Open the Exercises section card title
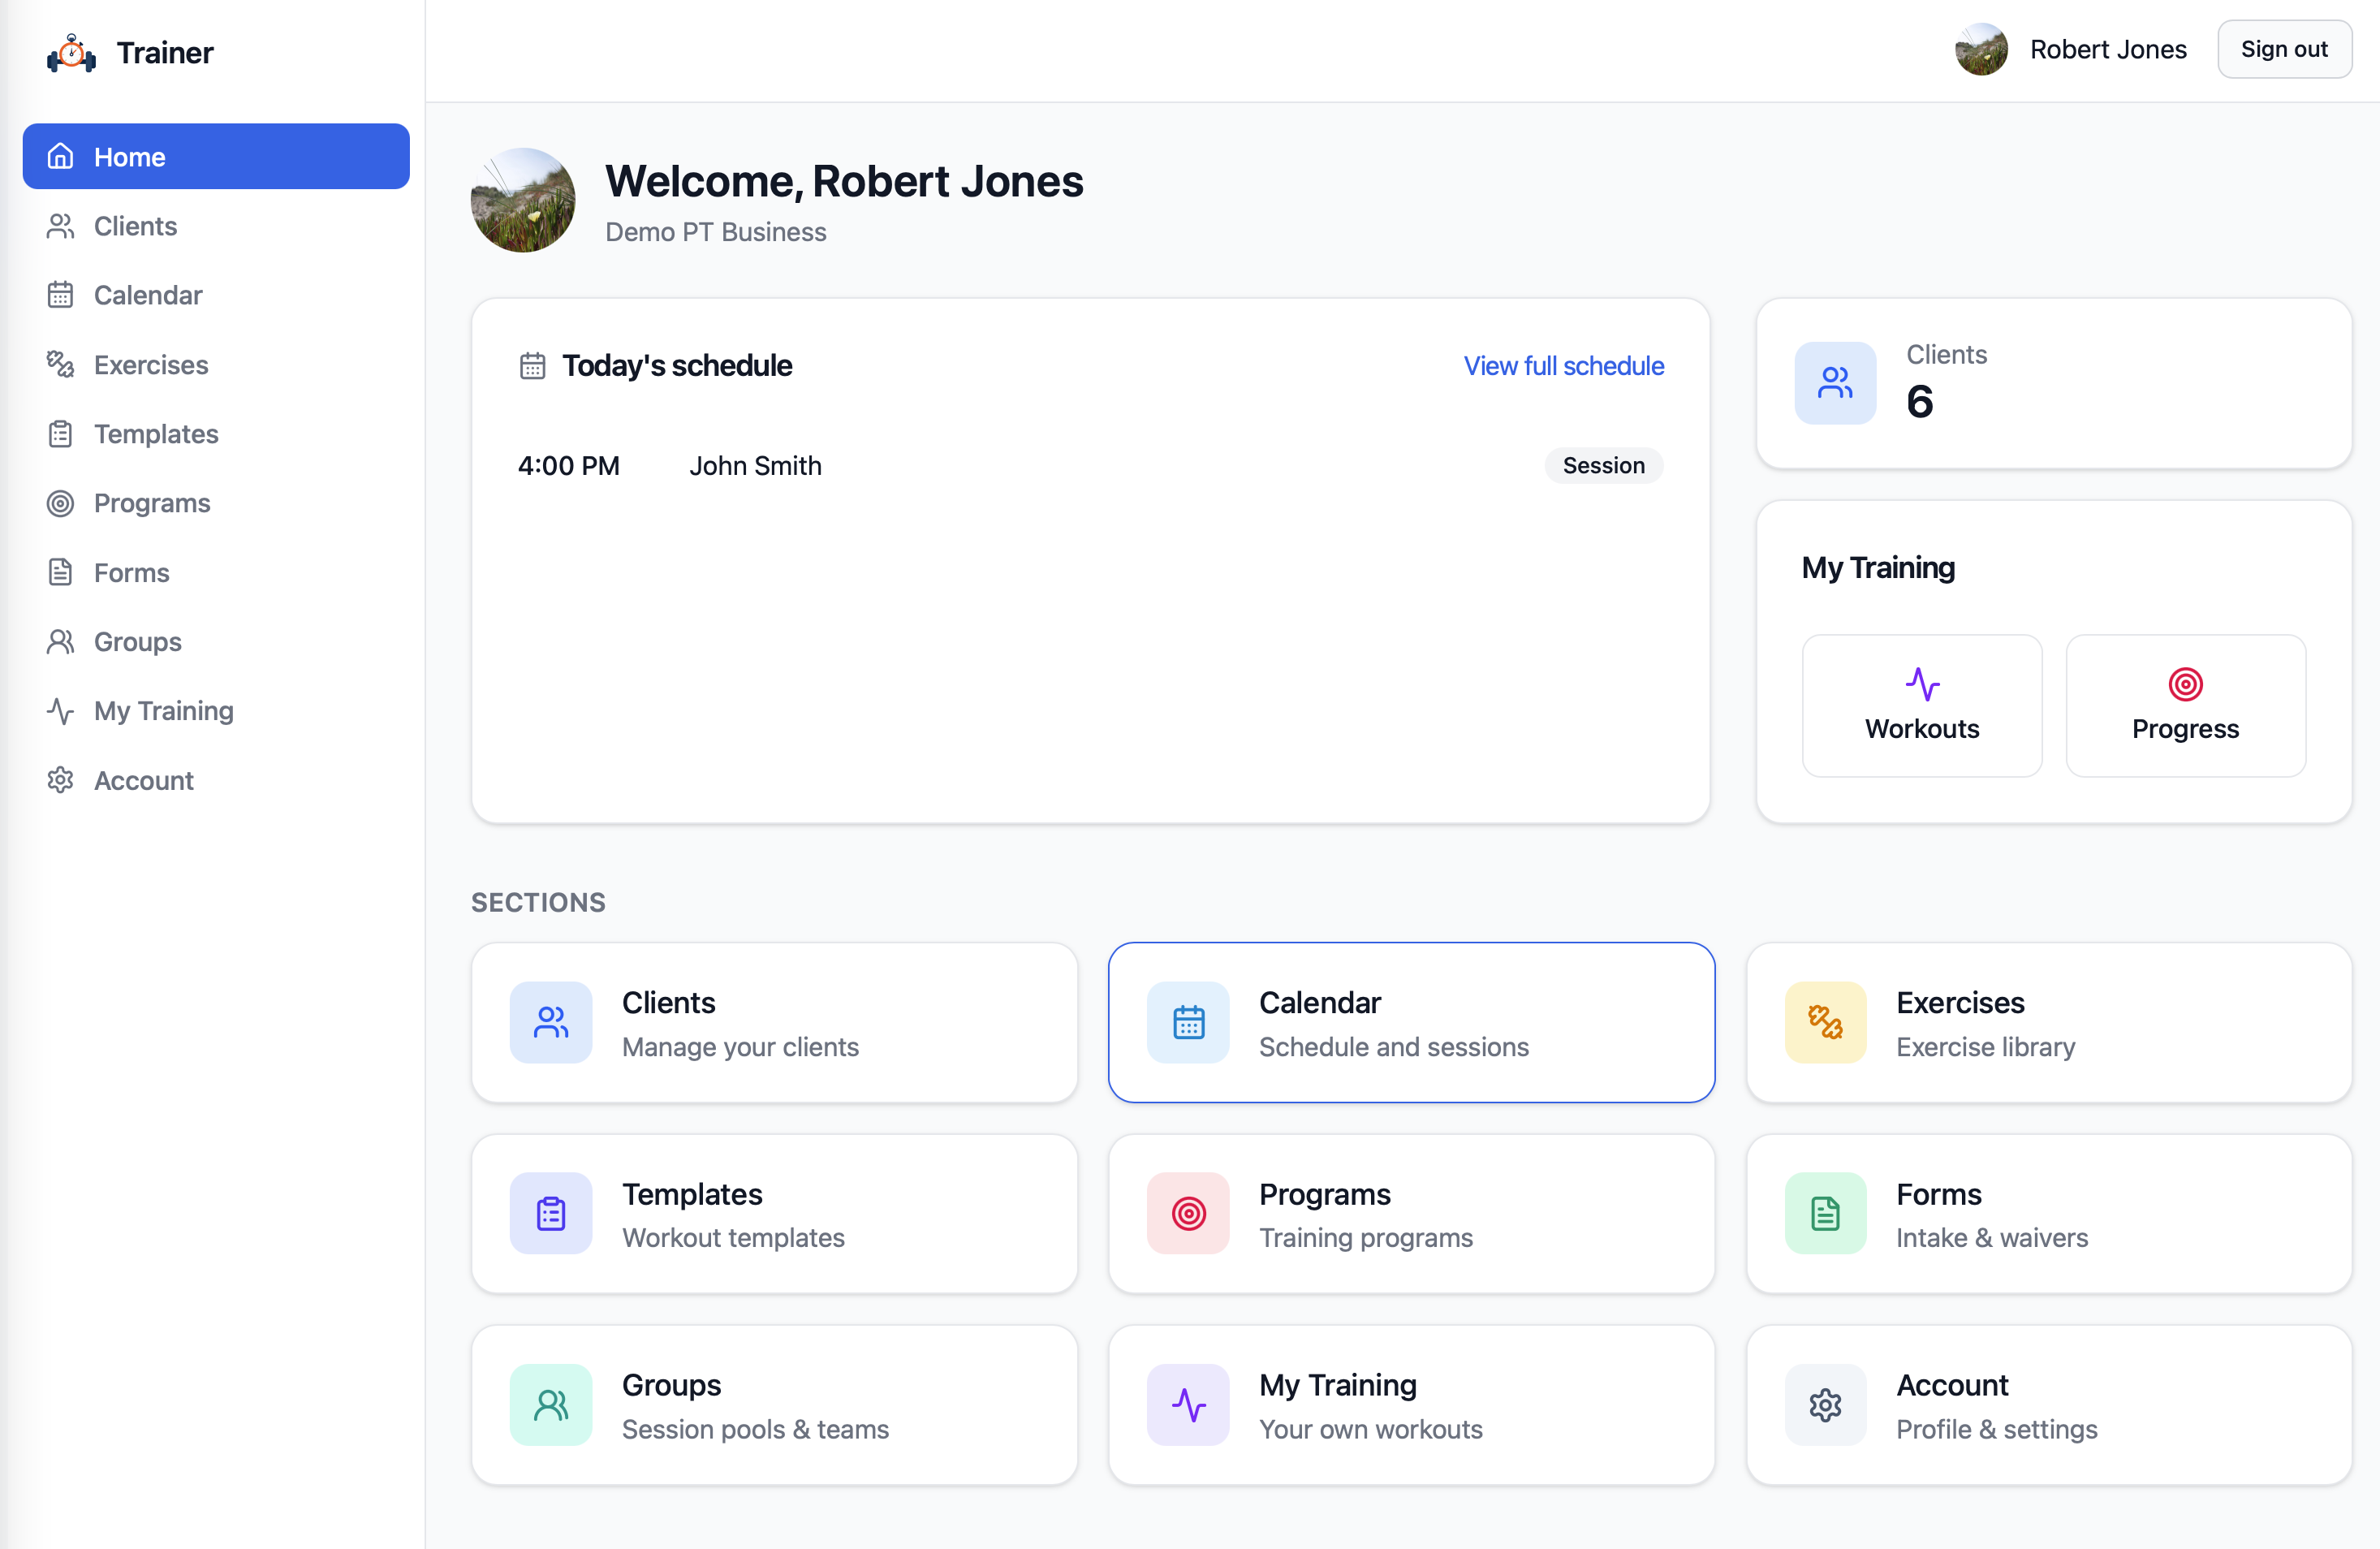 (x=1960, y=1003)
